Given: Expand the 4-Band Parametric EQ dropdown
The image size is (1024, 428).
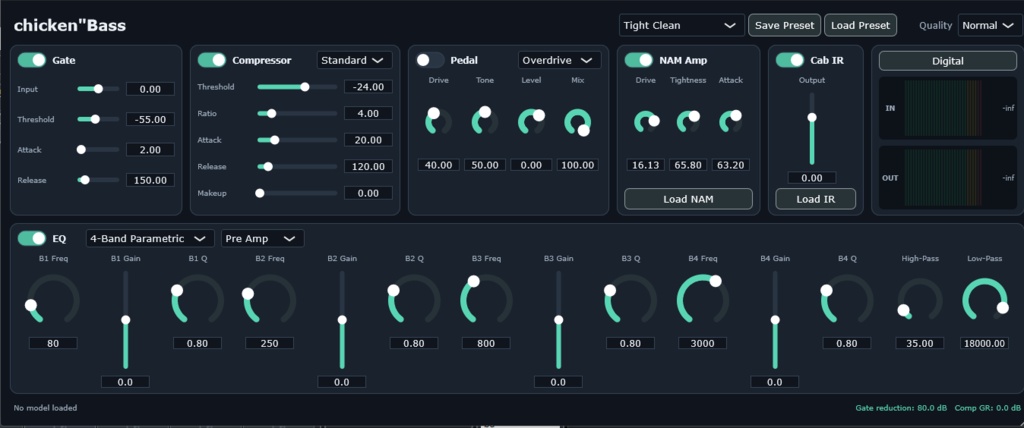Looking at the screenshot, I should (x=150, y=239).
